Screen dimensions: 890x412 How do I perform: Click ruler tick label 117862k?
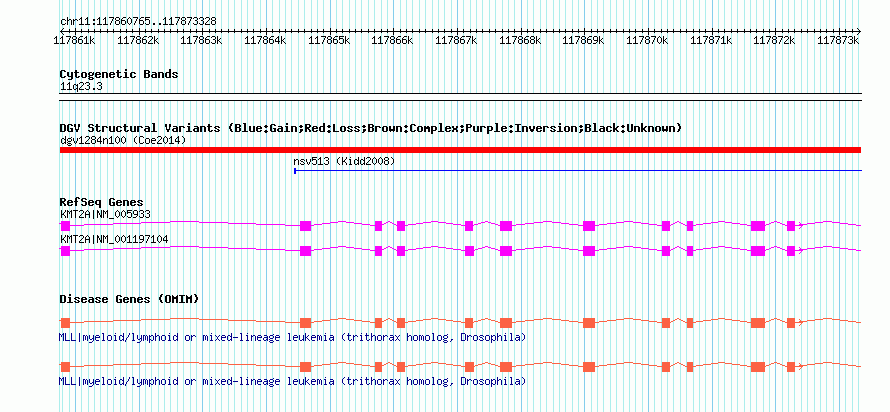tap(138, 40)
